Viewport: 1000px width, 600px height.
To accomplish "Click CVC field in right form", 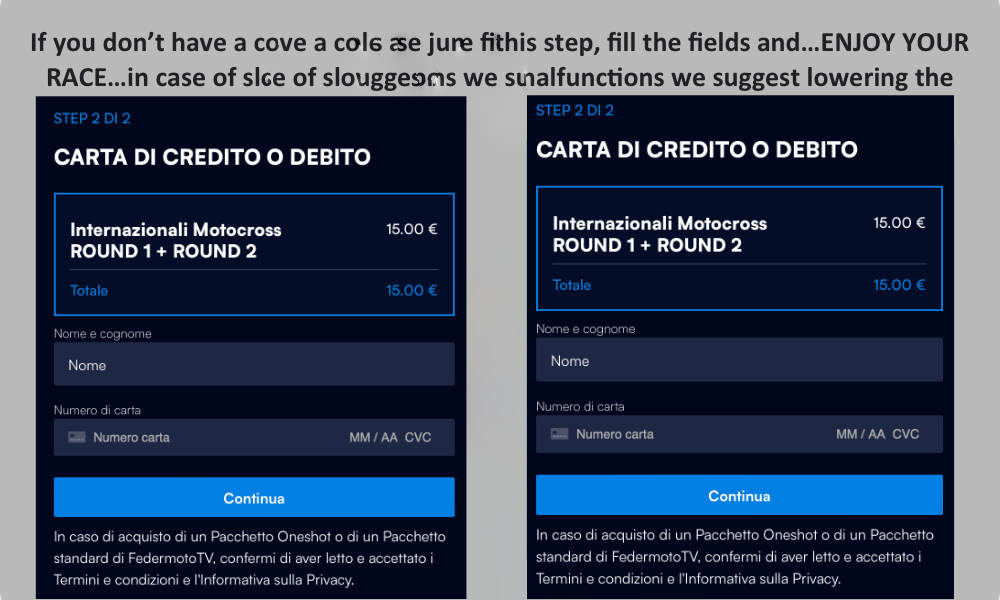I will [906, 434].
